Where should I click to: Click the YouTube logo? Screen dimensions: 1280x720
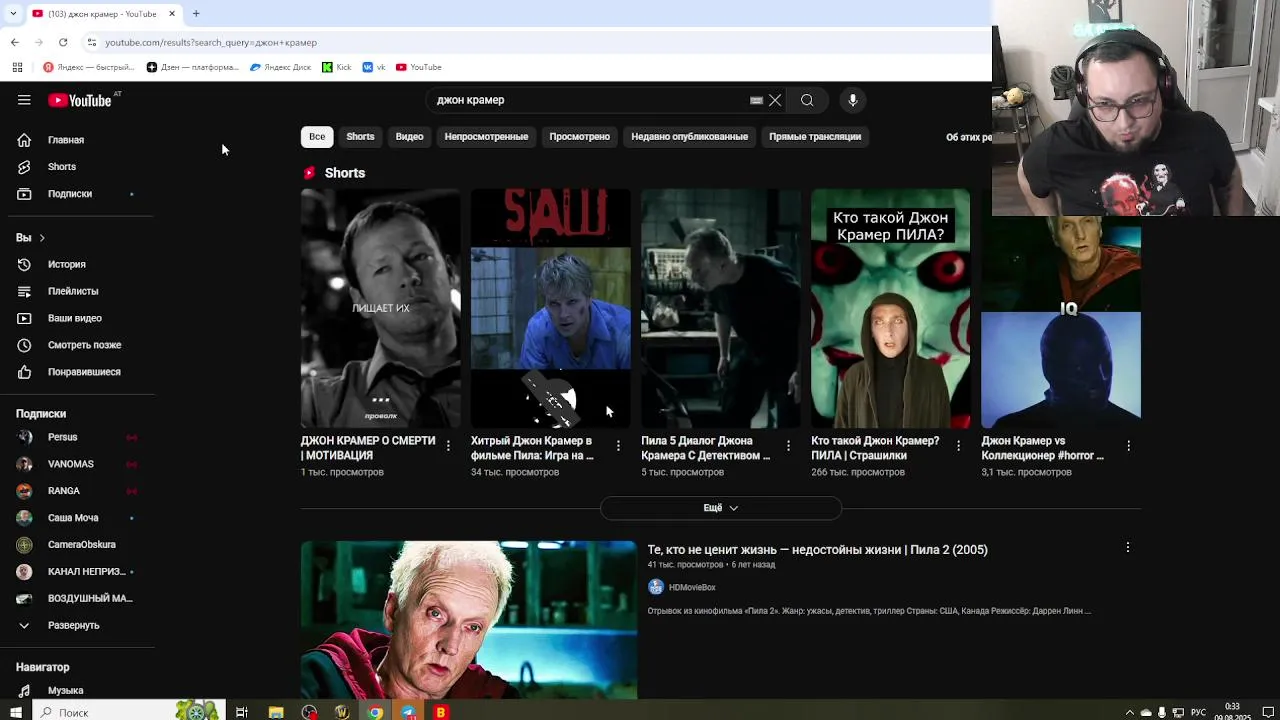pyautogui.click(x=80, y=100)
